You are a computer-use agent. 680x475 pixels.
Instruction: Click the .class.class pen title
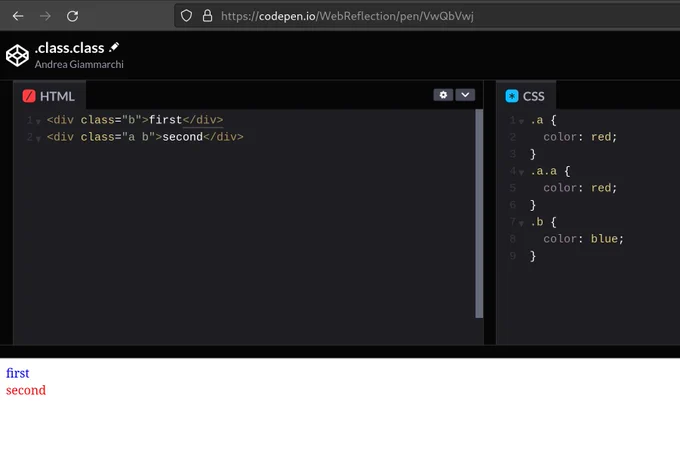pos(69,48)
